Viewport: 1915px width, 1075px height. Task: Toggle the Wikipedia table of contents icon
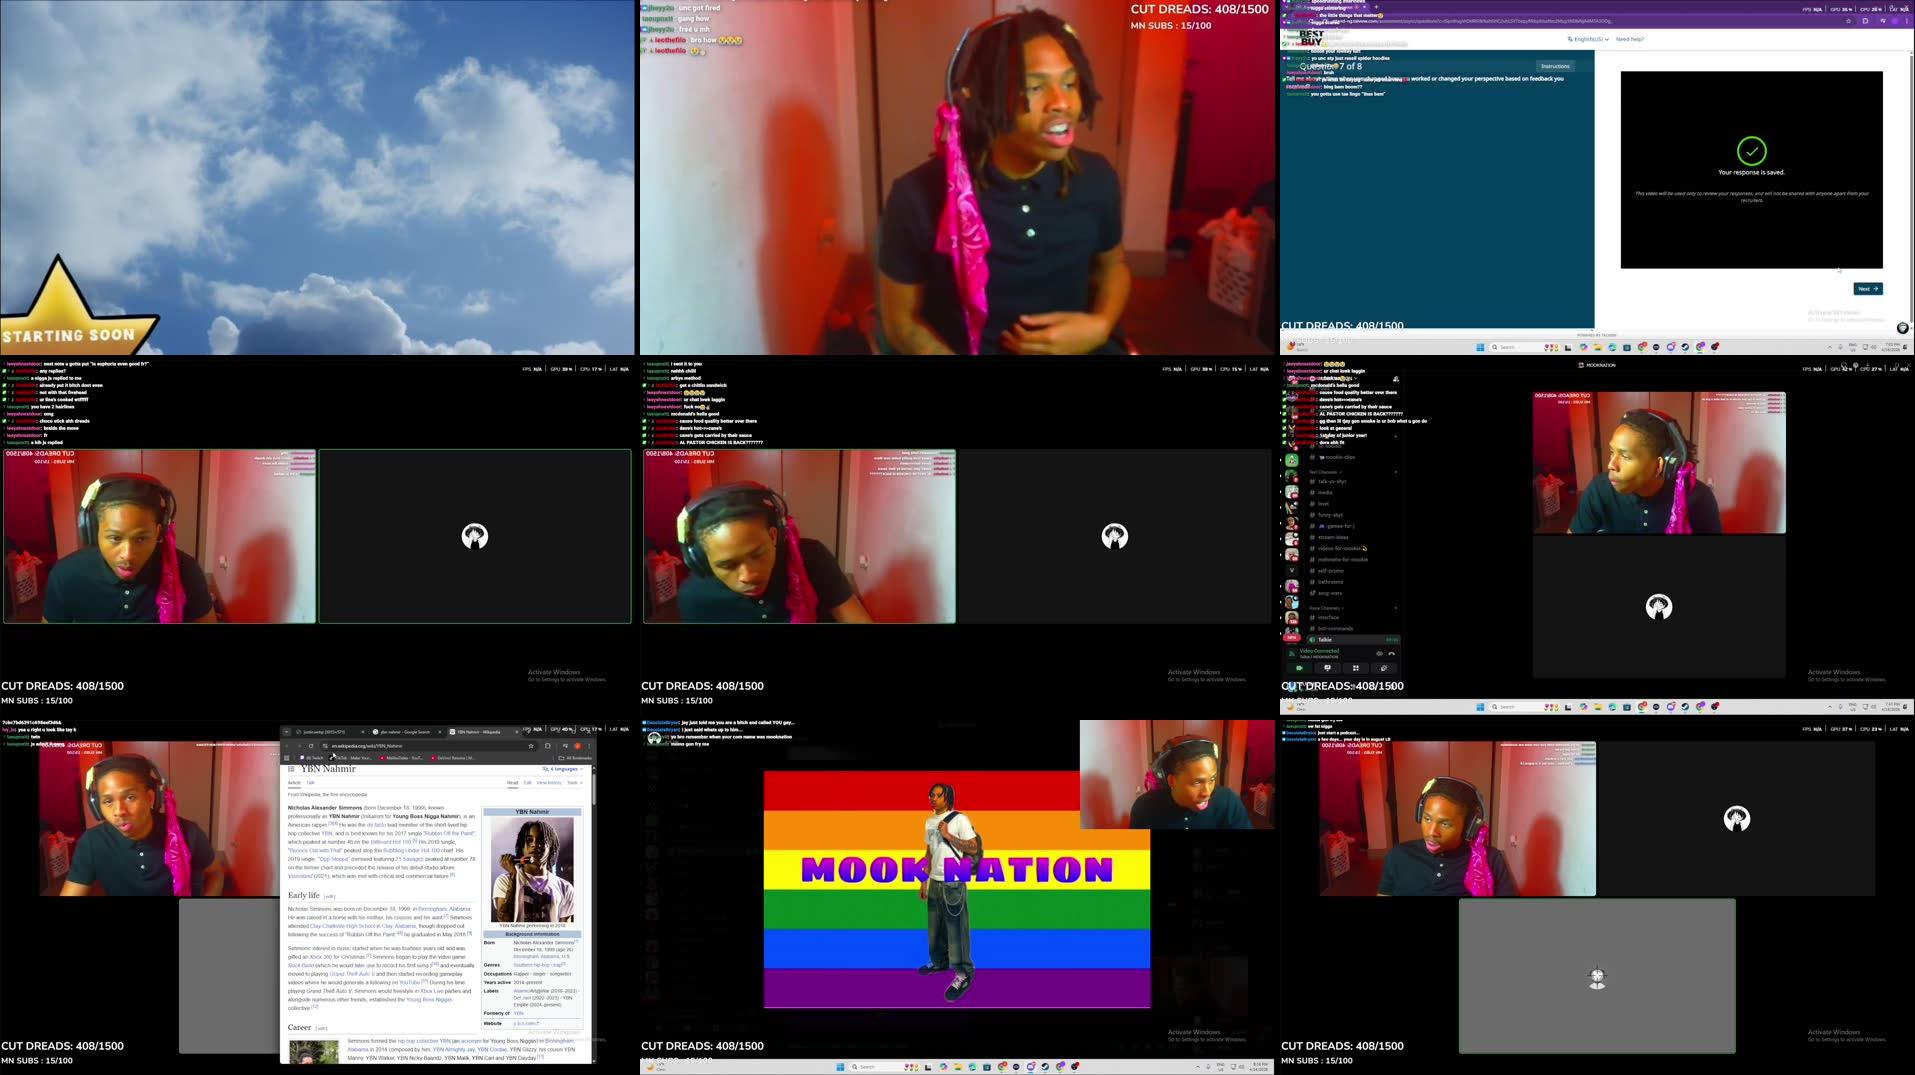coord(291,769)
